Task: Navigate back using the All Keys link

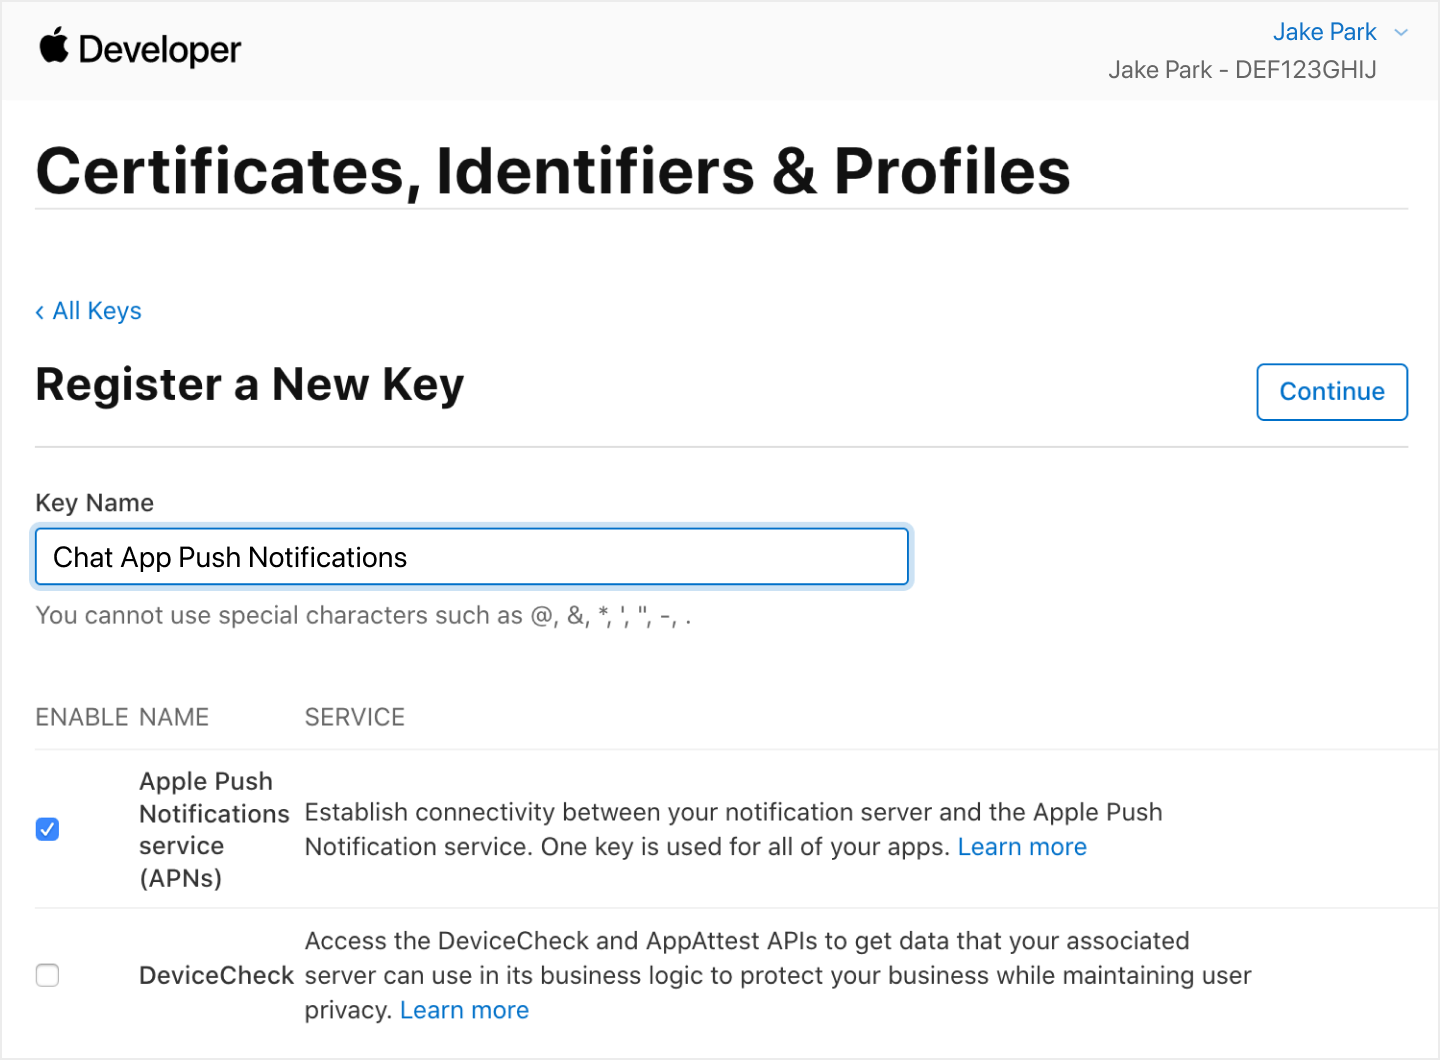Action: click(x=97, y=311)
